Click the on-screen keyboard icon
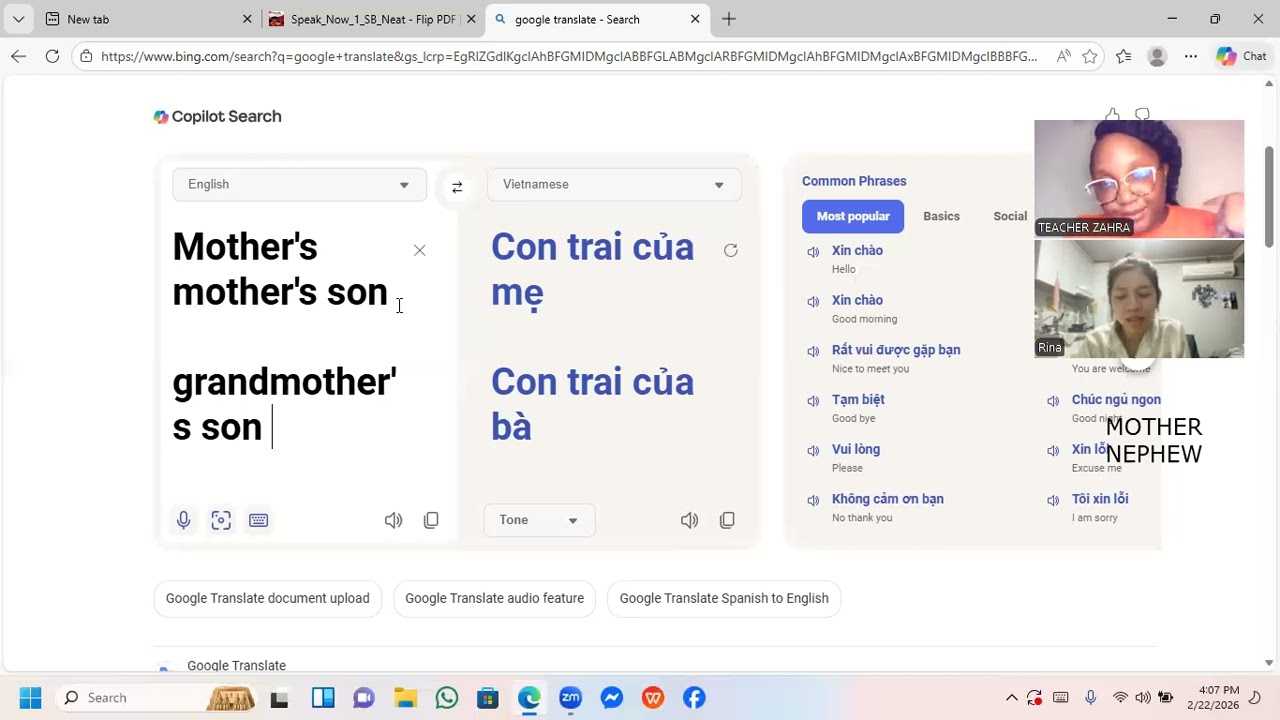Viewport: 1280px width, 720px height. (x=258, y=520)
